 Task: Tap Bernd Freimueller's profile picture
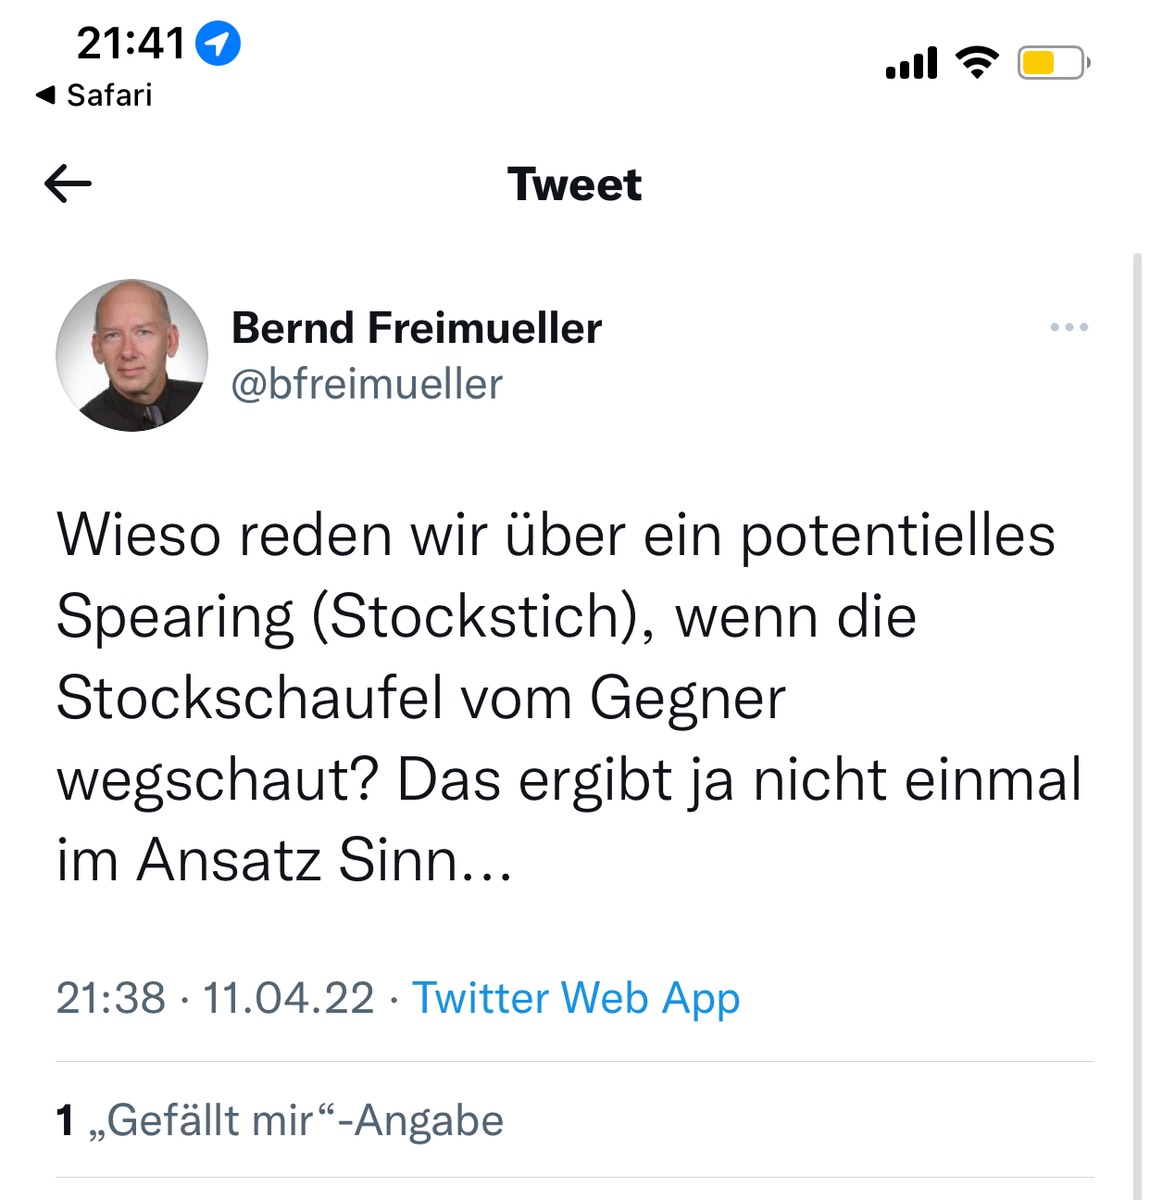point(132,355)
